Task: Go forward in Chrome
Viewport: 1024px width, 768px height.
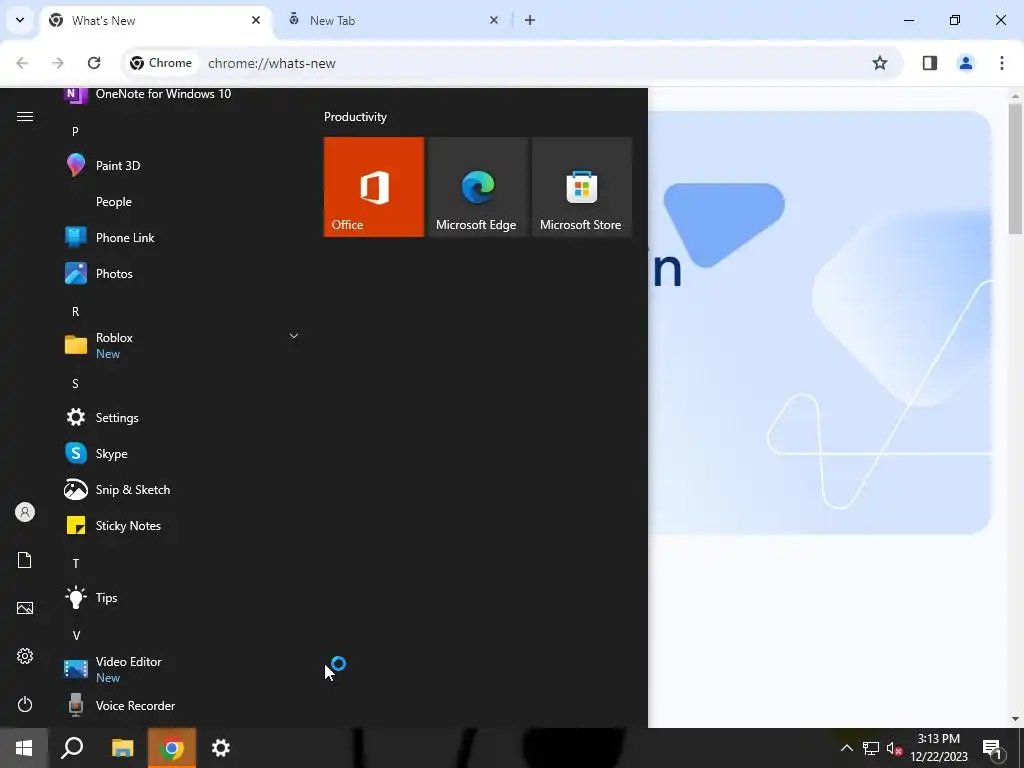Action: coord(58,63)
